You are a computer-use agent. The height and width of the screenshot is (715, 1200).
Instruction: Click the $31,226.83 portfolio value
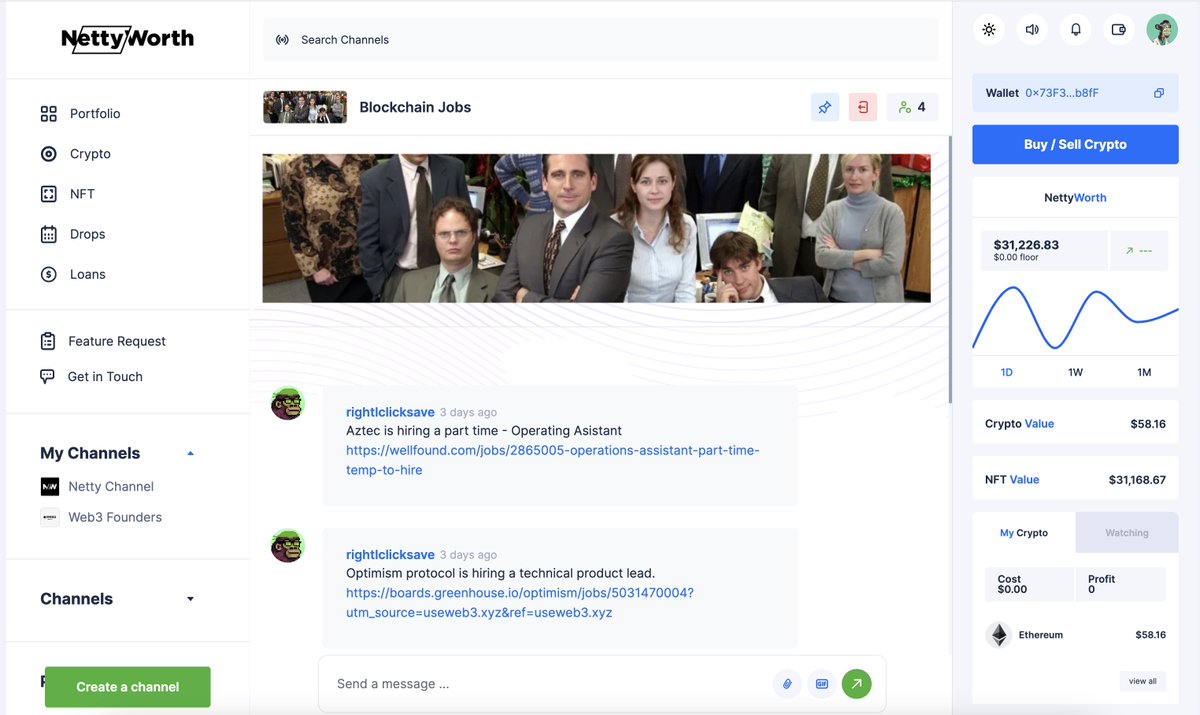tap(1026, 245)
